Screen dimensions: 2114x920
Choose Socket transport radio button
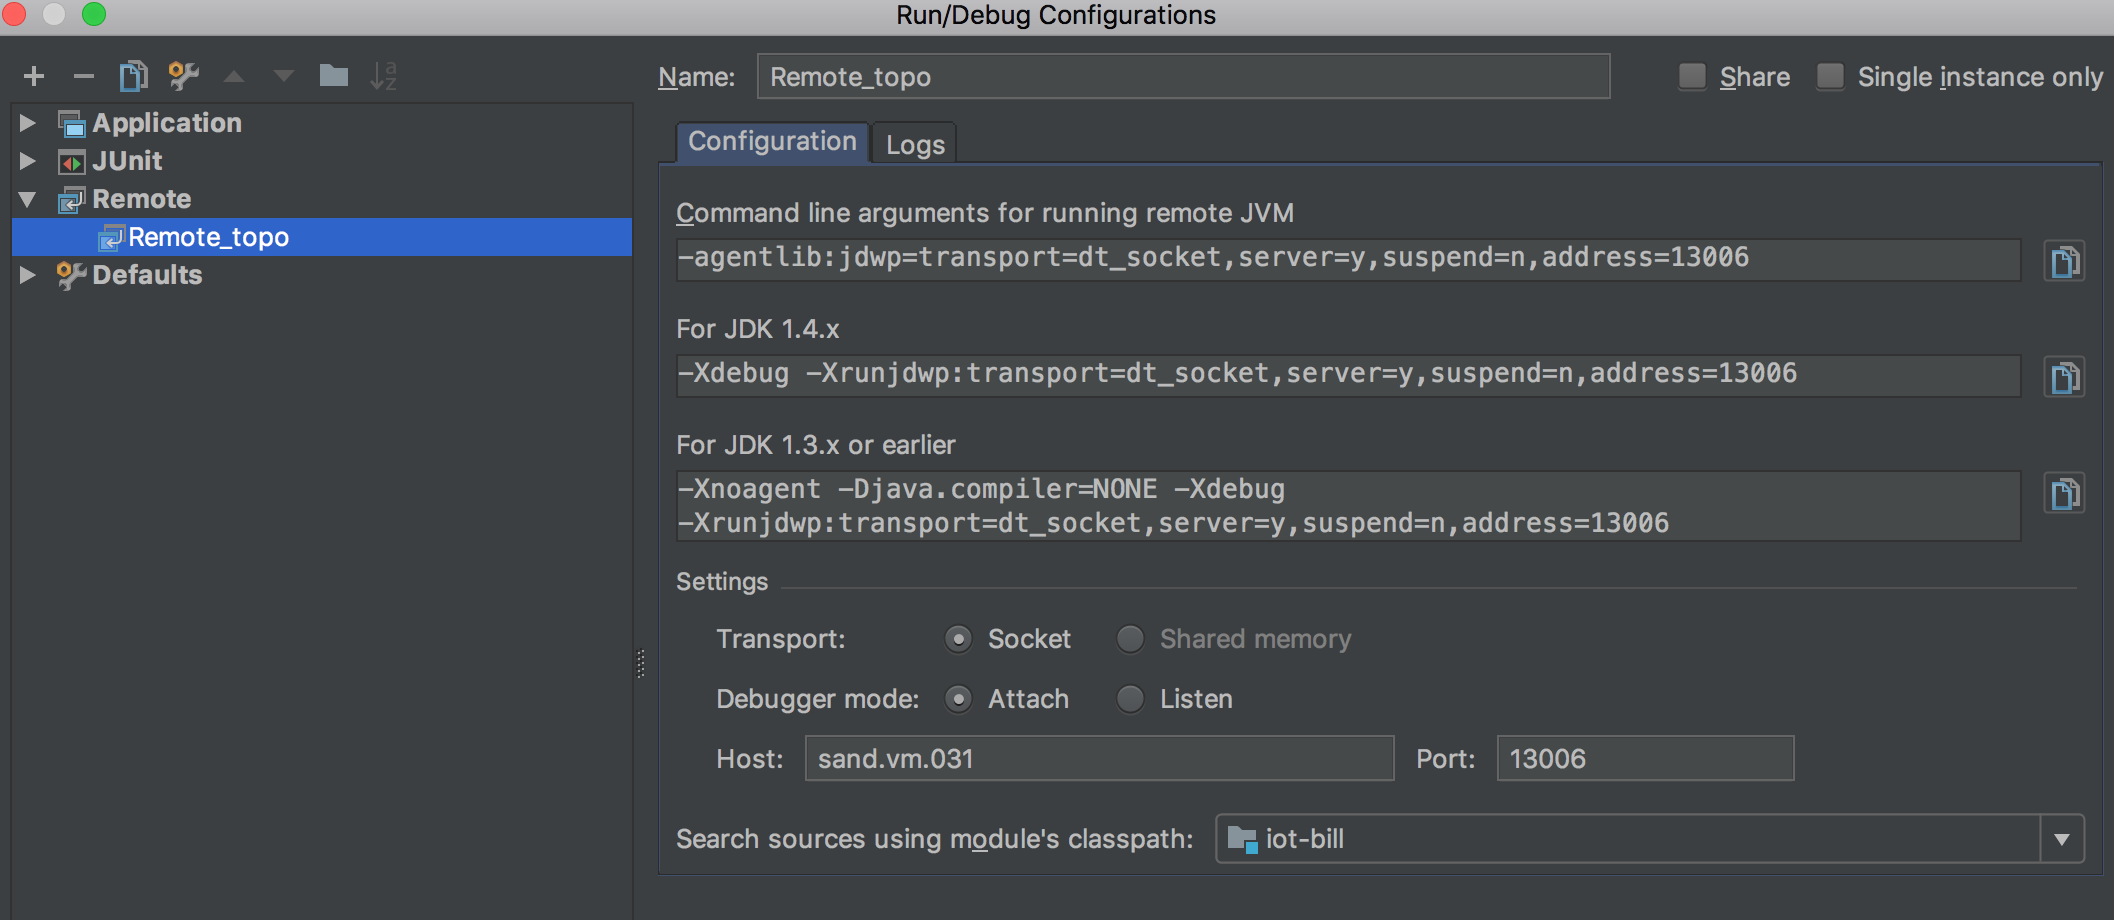point(958,639)
